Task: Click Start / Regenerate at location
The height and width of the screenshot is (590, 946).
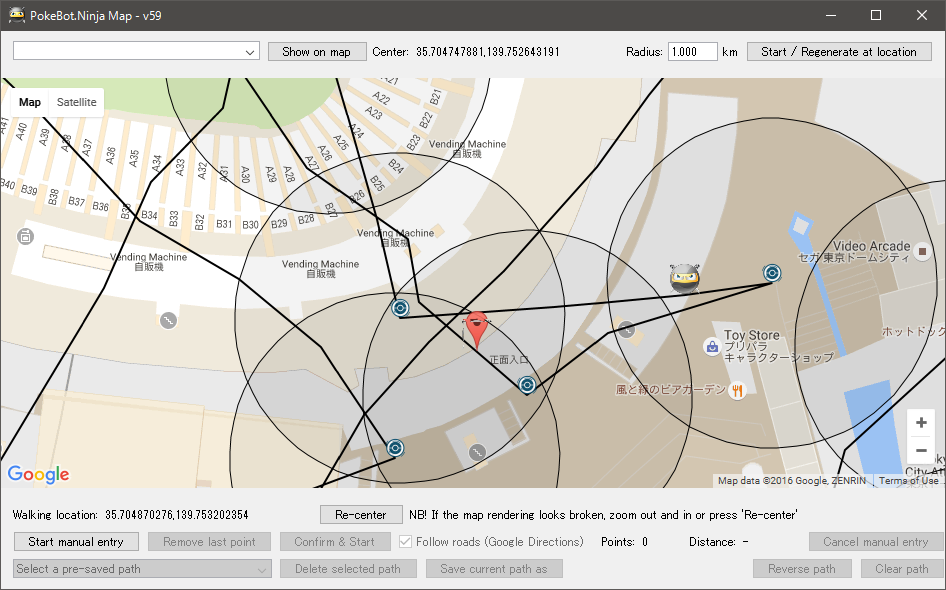Action: point(839,52)
